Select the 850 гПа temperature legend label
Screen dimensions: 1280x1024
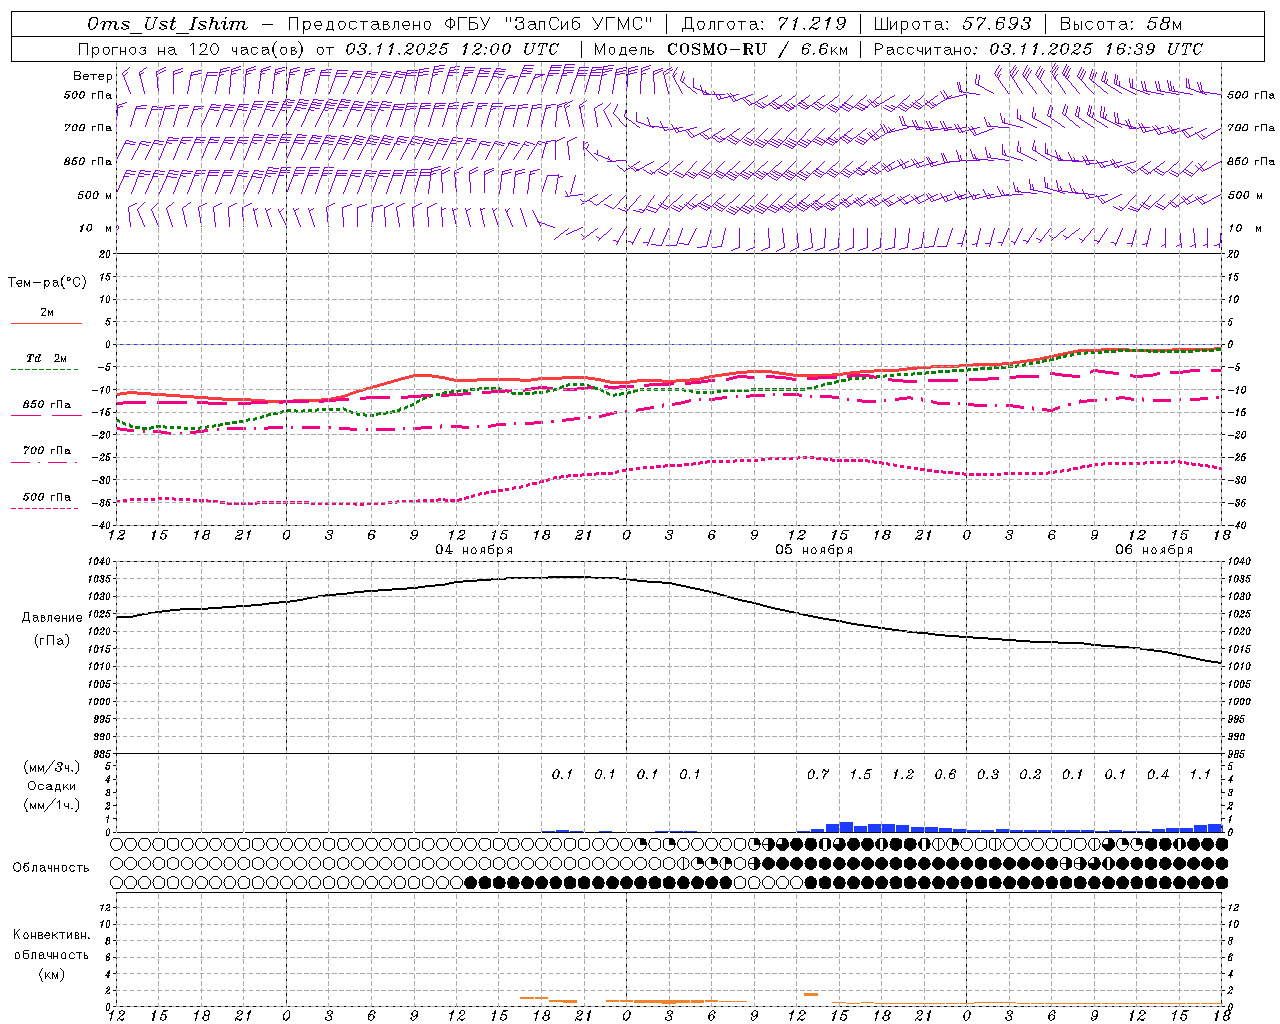tap(47, 405)
